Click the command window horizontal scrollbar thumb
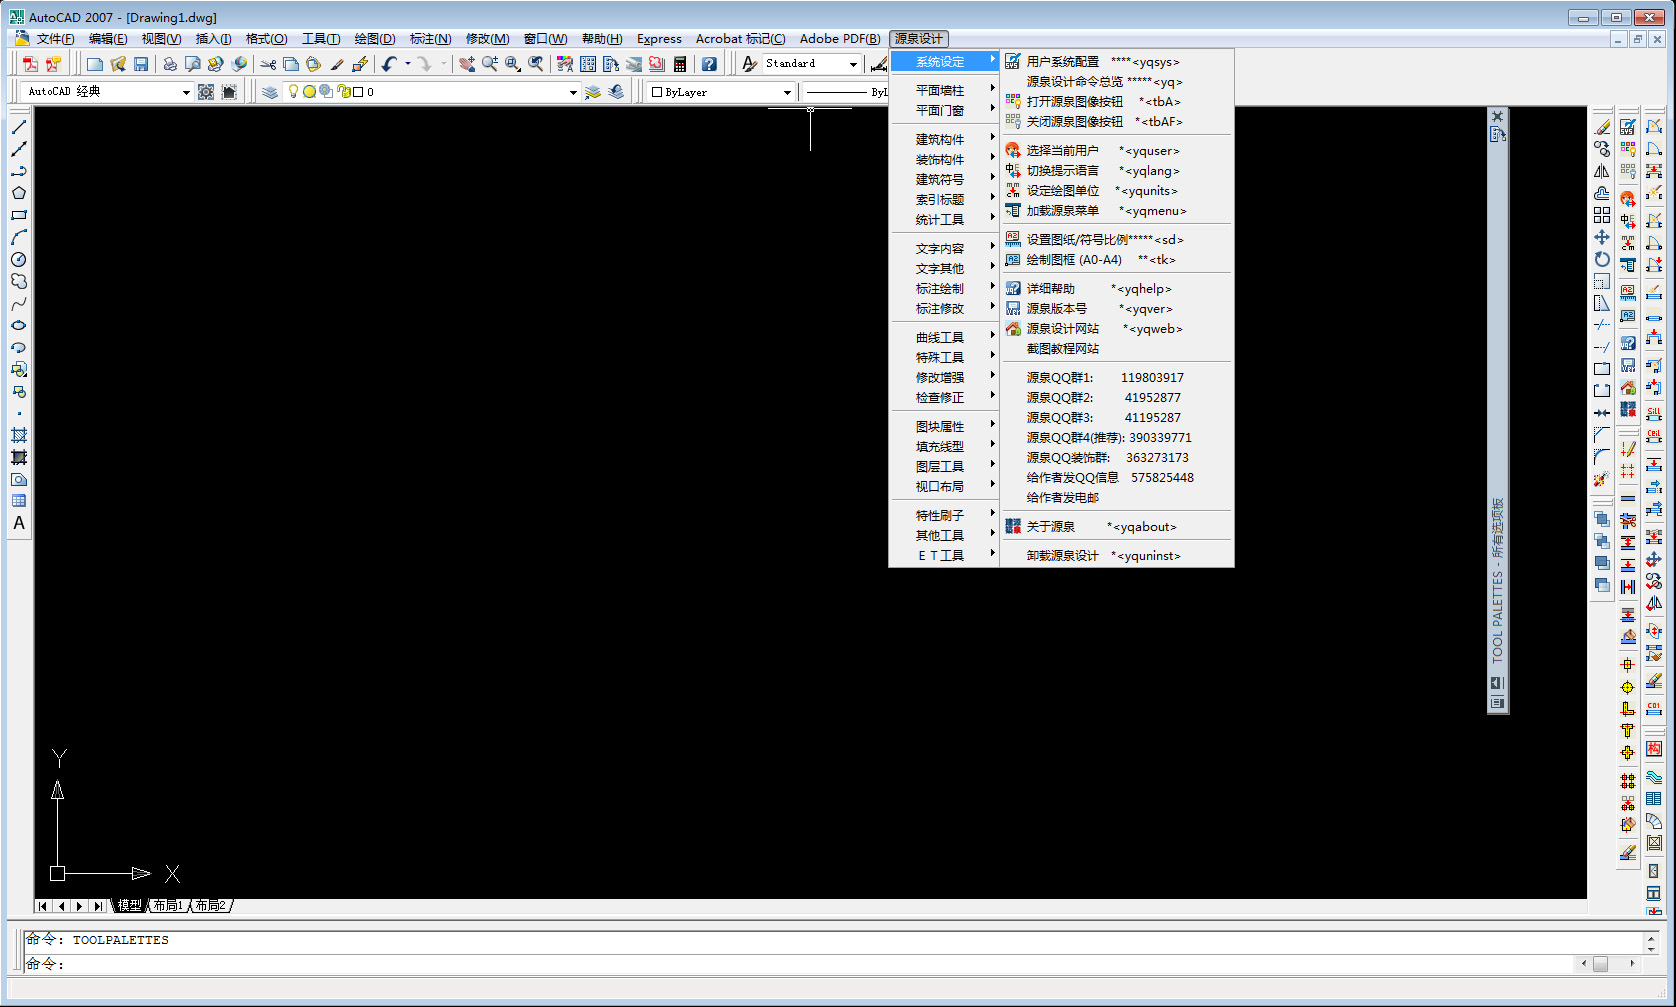 [1601, 964]
